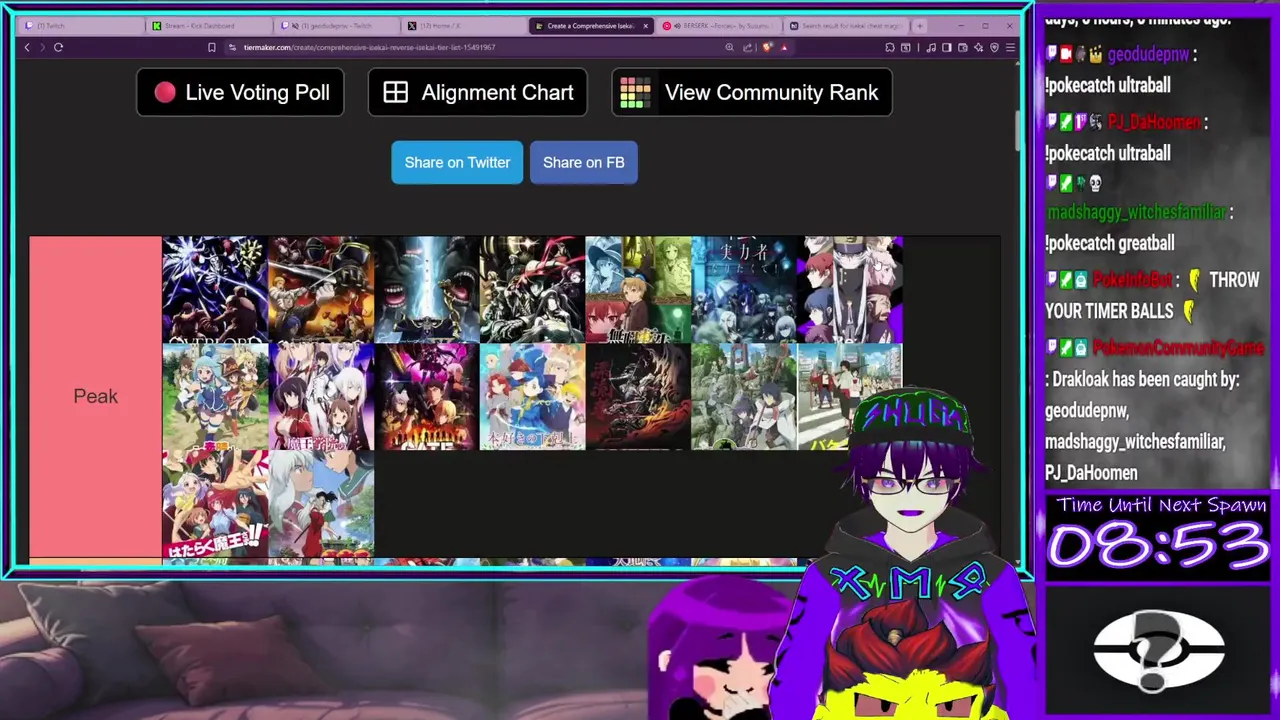Switch to Stream - Kick Dashboard tab

tap(210, 25)
